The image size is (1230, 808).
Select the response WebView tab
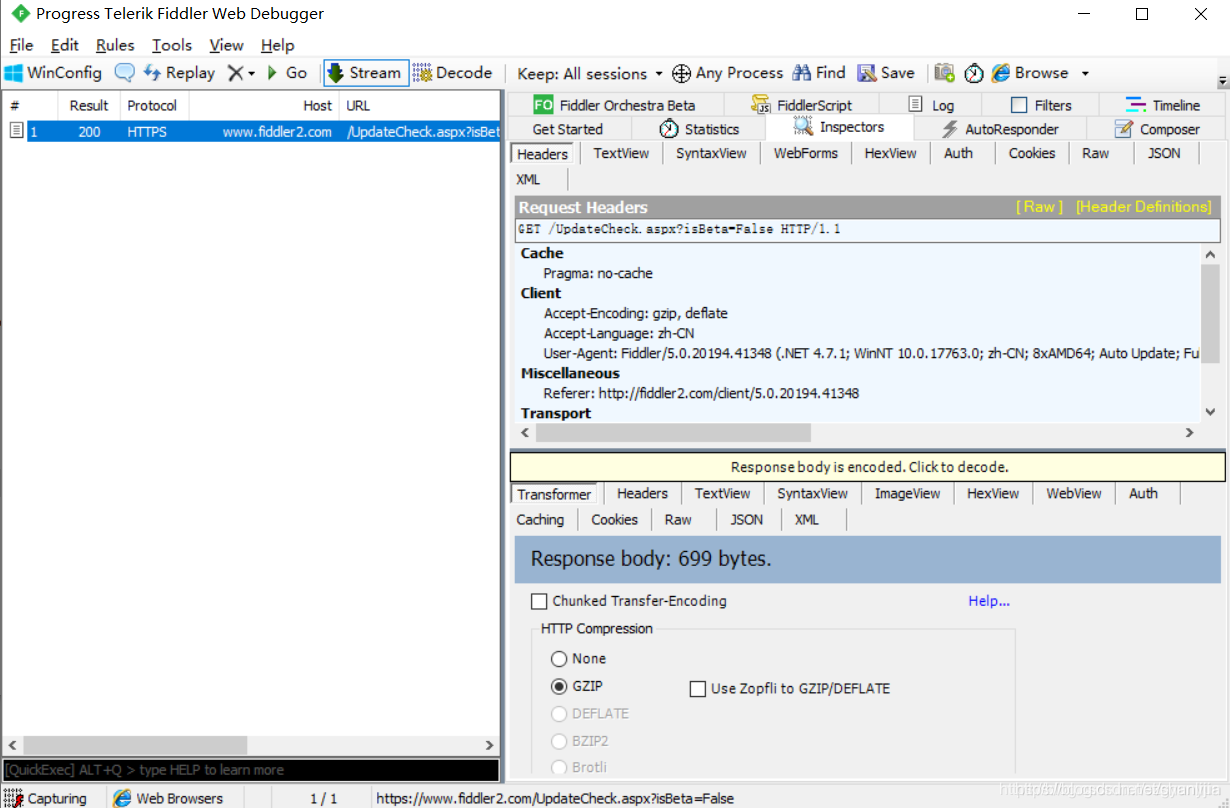tap(1074, 493)
